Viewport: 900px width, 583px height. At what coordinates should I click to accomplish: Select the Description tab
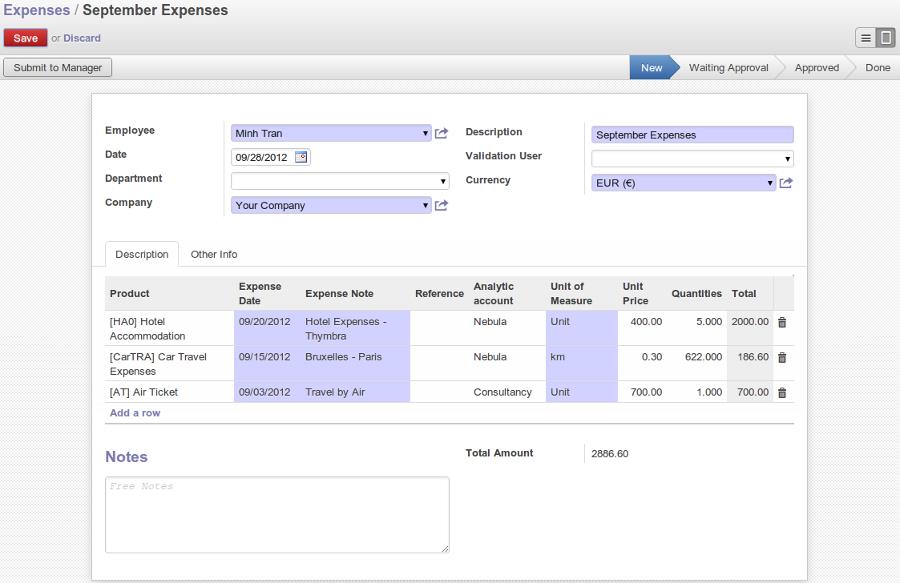point(142,254)
